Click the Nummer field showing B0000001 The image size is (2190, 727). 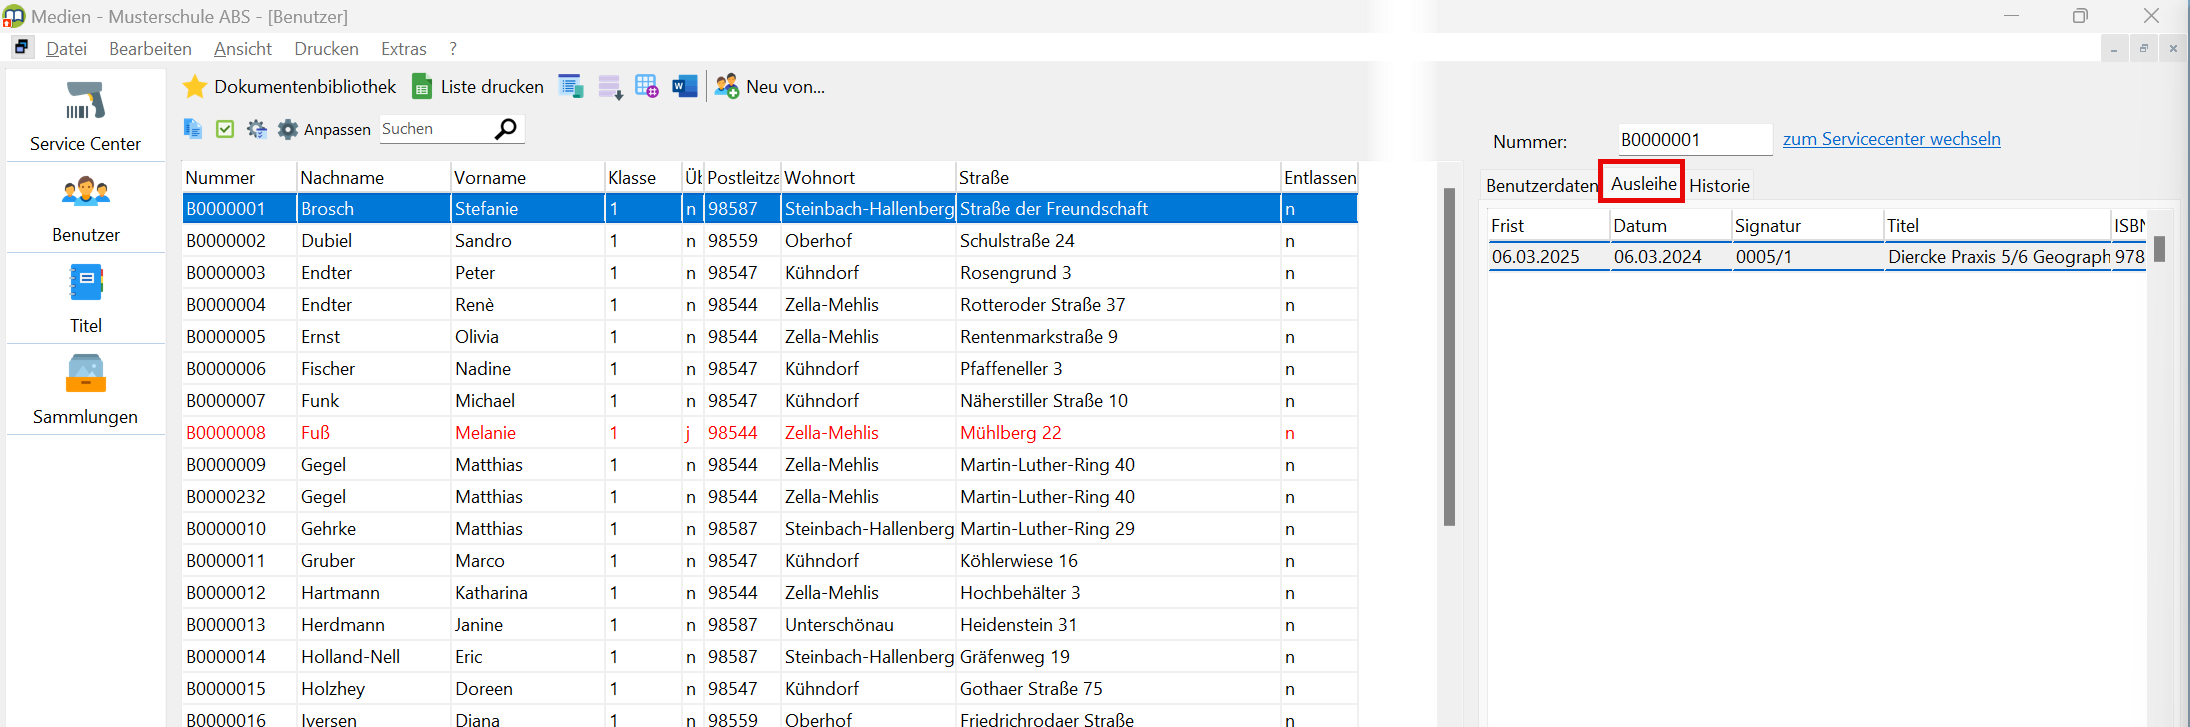(x=1695, y=140)
